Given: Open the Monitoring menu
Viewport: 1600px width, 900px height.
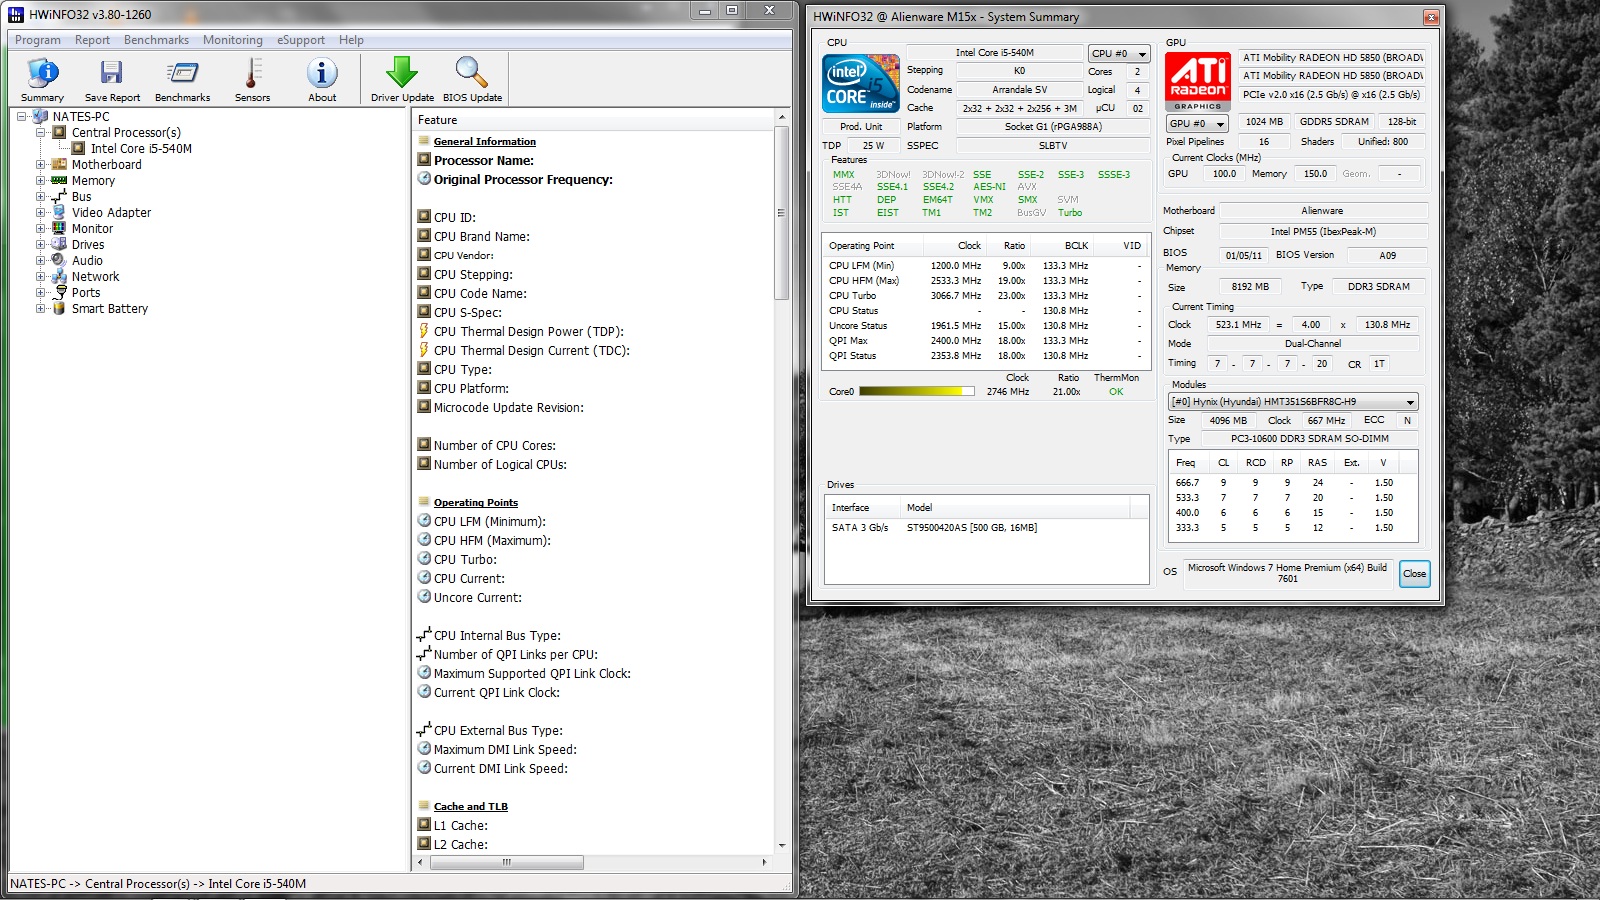Looking at the screenshot, I should click(x=233, y=40).
